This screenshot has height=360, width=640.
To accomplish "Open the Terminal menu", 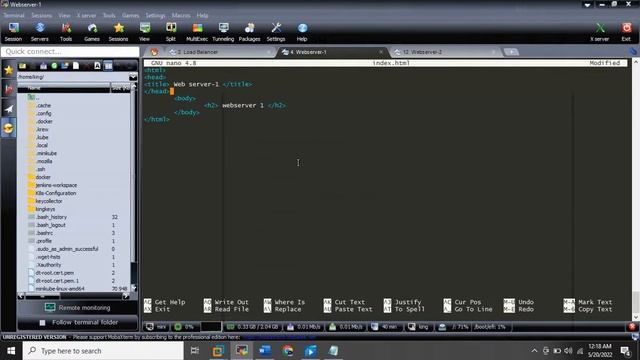I will (14, 15).
